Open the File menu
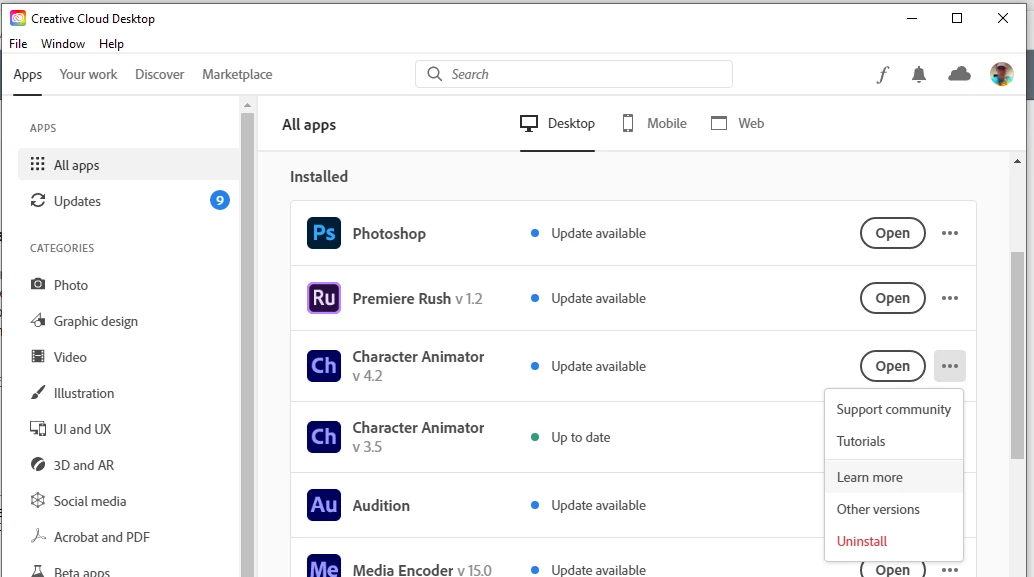Screen dimensions: 1034x577 tap(18, 44)
